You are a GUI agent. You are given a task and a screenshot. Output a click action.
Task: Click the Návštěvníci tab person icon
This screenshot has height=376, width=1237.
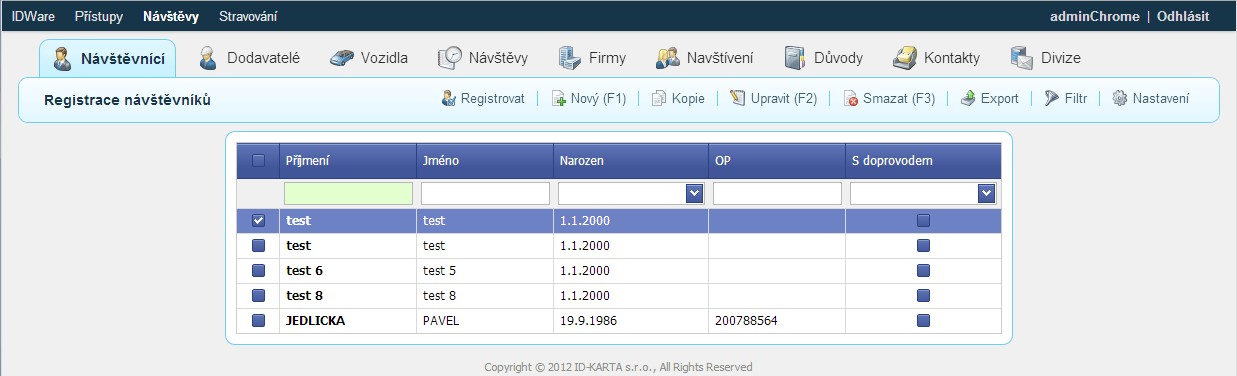(x=63, y=58)
